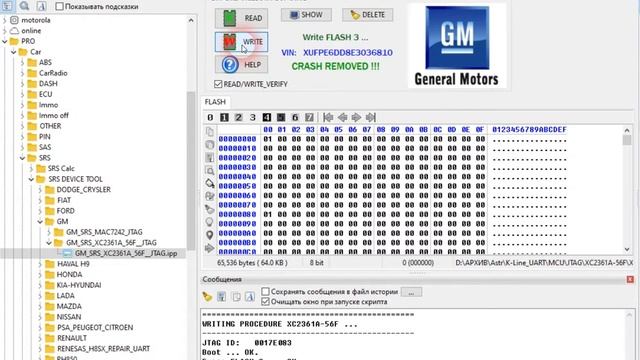Go to next bookmark with right arrow
Viewport: 640px width, 360px height.
pyautogui.click(x=356, y=118)
